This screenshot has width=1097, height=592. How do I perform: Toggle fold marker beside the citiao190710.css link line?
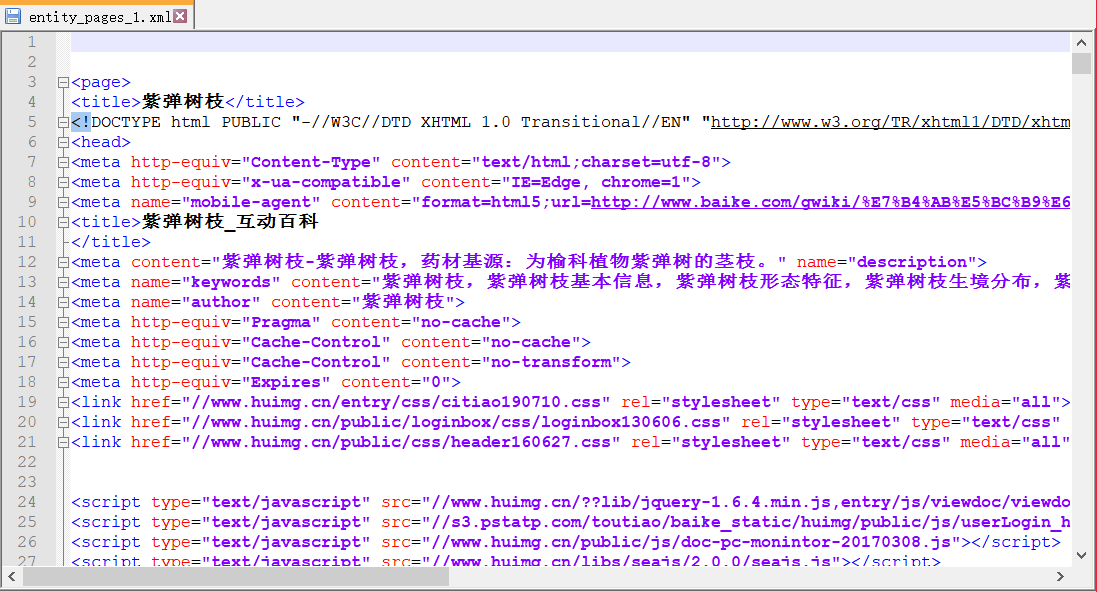63,403
